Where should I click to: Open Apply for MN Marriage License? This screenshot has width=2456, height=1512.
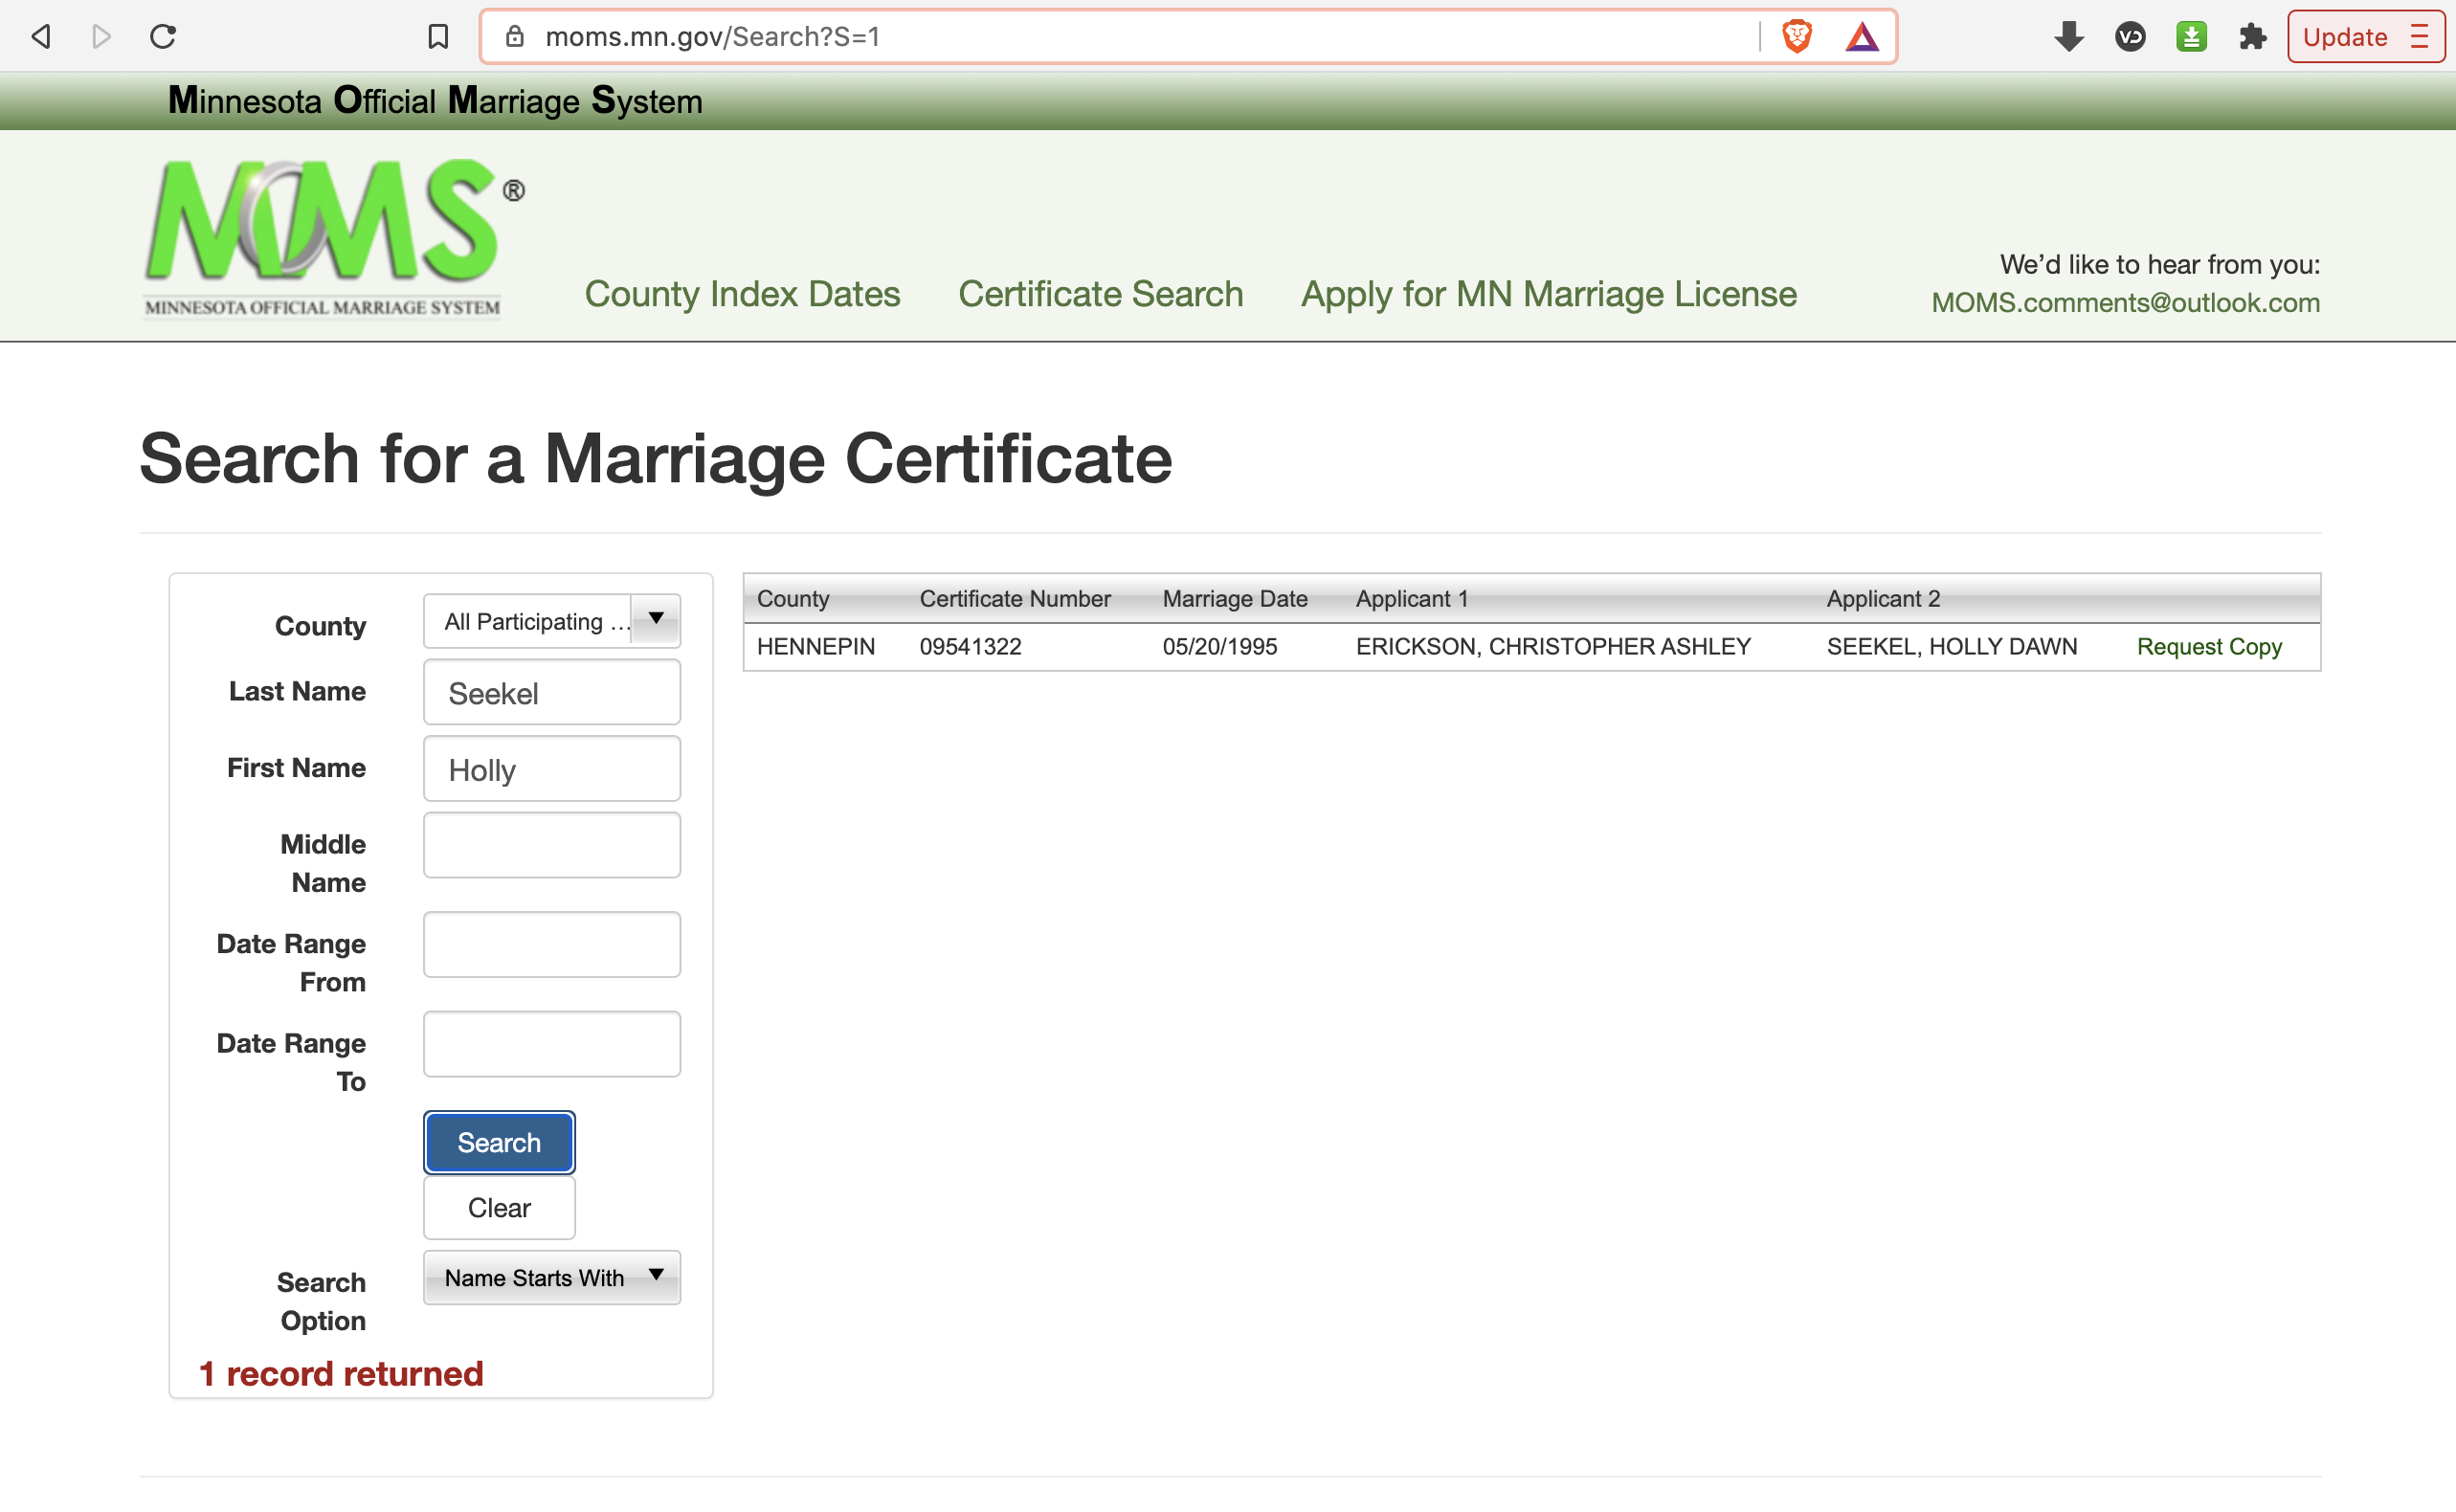coord(1548,294)
